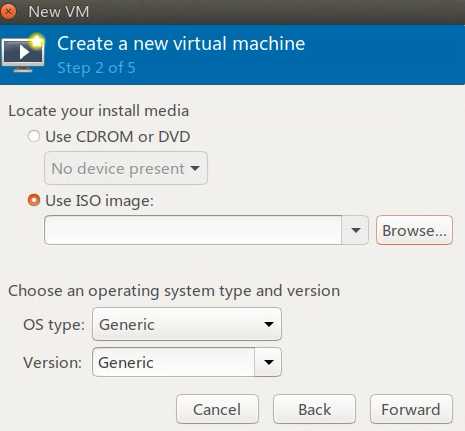Click inside the ISO image path field
Viewport: 465px width, 431px height.
pyautogui.click(x=193, y=230)
